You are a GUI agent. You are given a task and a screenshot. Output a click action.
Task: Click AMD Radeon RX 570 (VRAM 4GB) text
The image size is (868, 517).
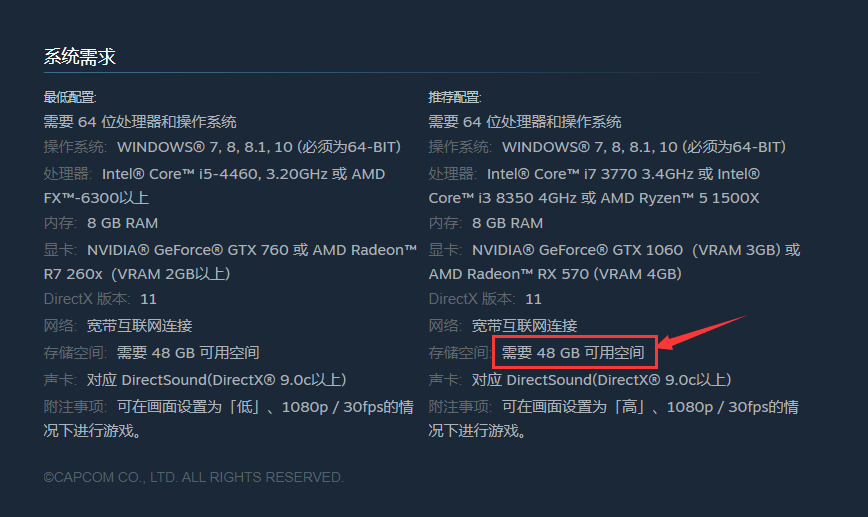[x=555, y=274]
